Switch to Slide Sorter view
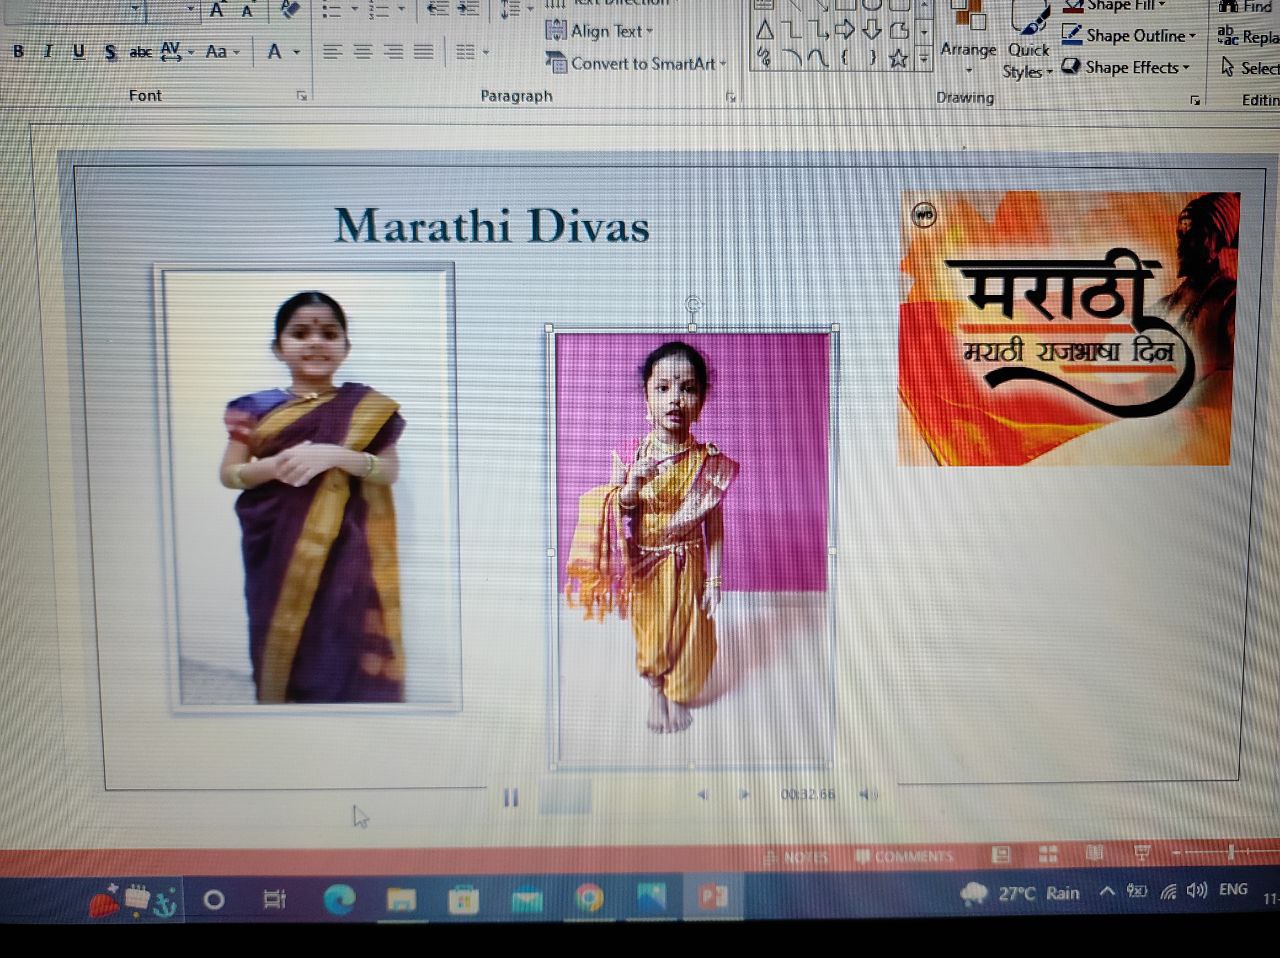 (1048, 854)
